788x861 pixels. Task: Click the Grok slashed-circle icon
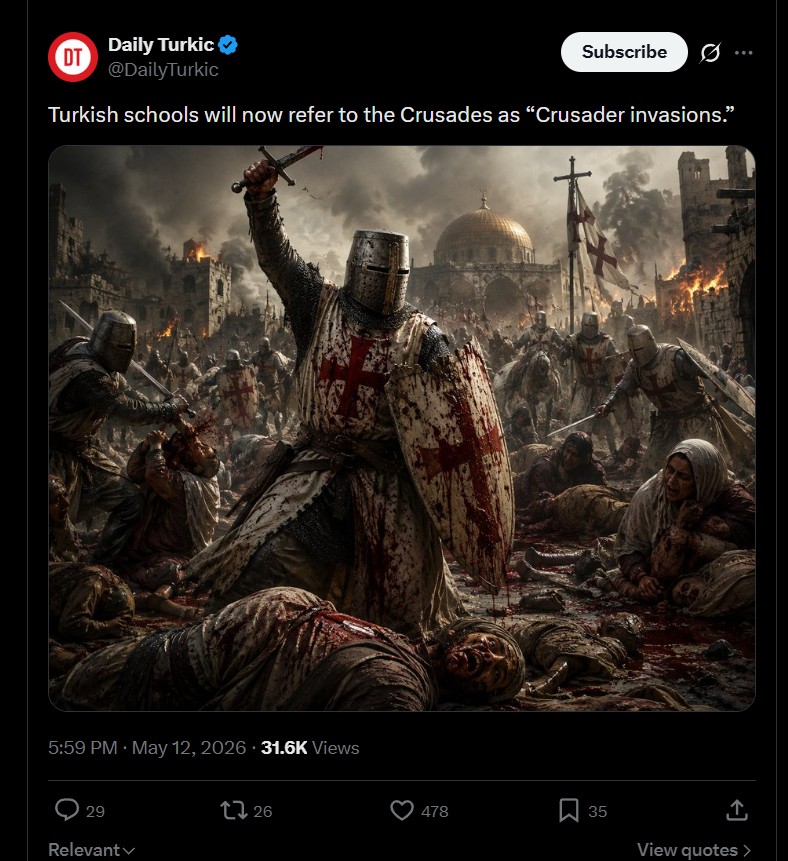coord(710,53)
